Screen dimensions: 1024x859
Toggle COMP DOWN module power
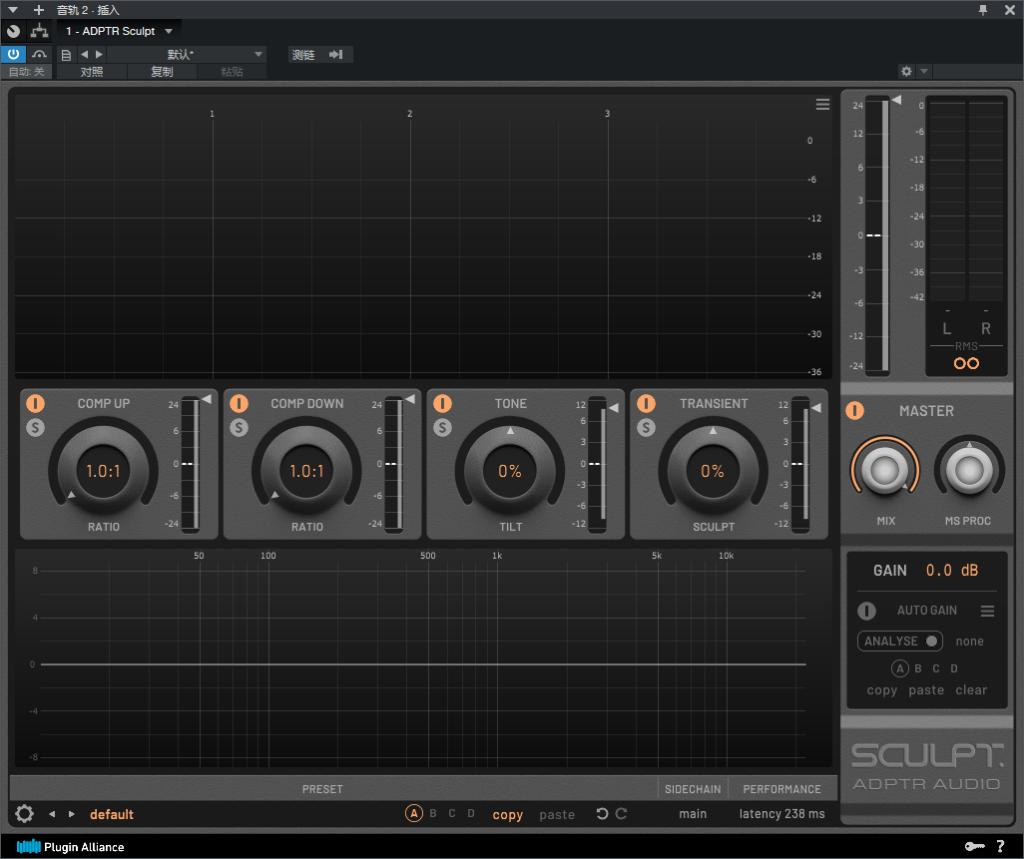[x=239, y=404]
